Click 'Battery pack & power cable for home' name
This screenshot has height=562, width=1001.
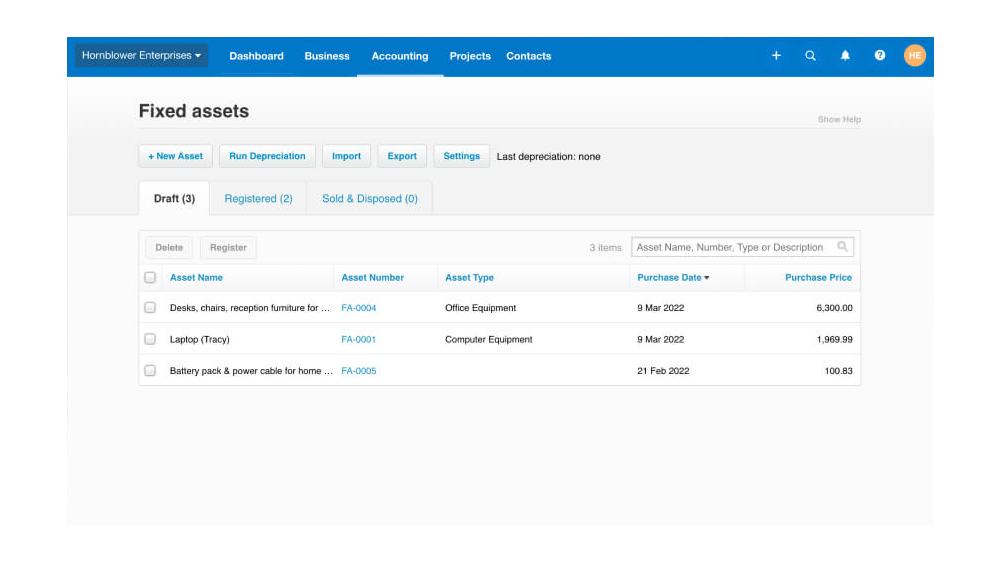pos(251,370)
